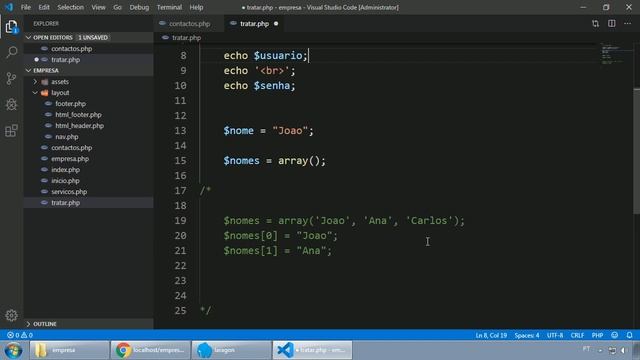Change indentation via Spaces: 4

click(x=527, y=335)
